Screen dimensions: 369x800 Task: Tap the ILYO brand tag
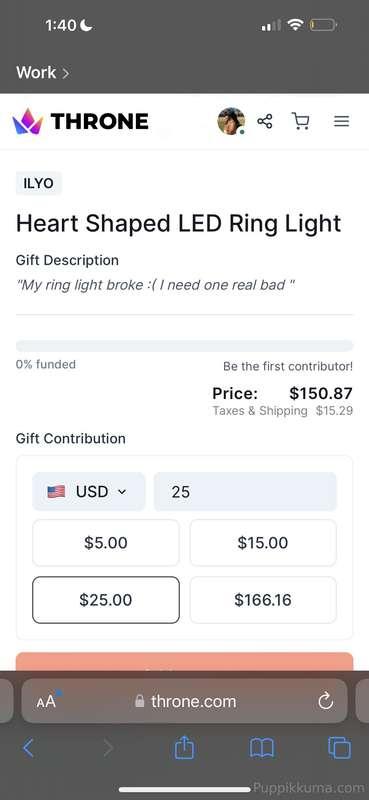click(39, 184)
